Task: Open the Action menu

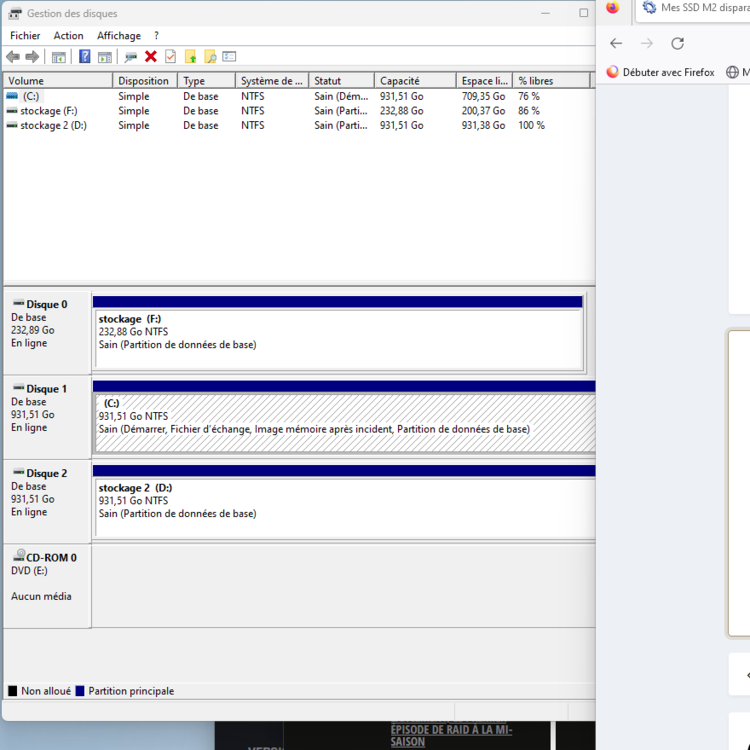Action: pyautogui.click(x=68, y=36)
